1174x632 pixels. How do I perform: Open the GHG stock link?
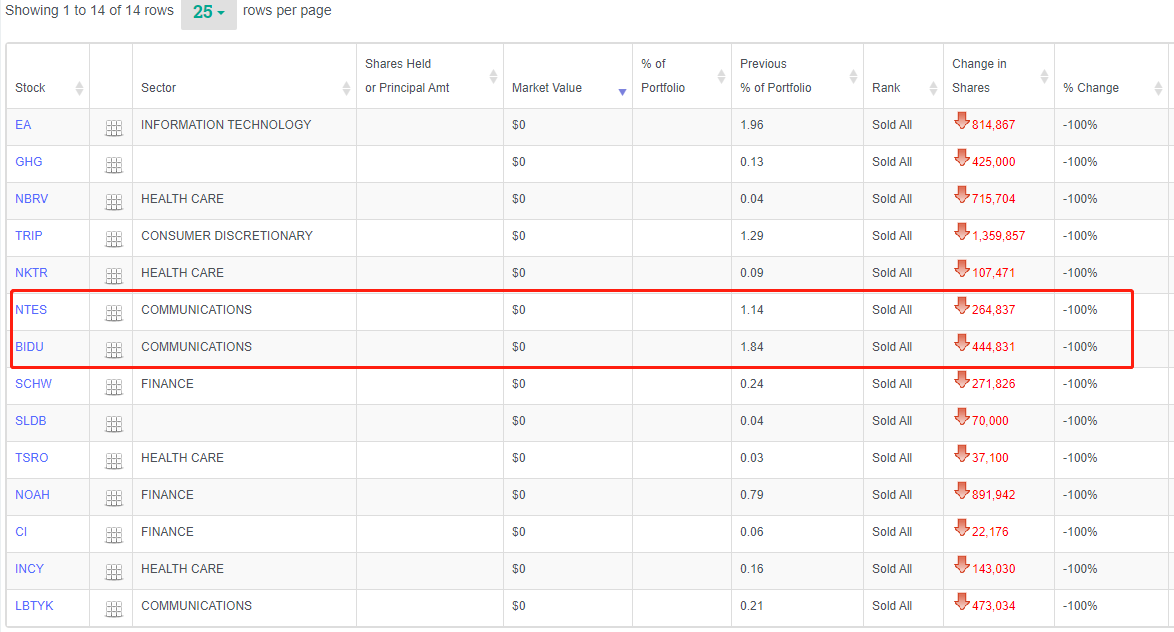click(28, 162)
